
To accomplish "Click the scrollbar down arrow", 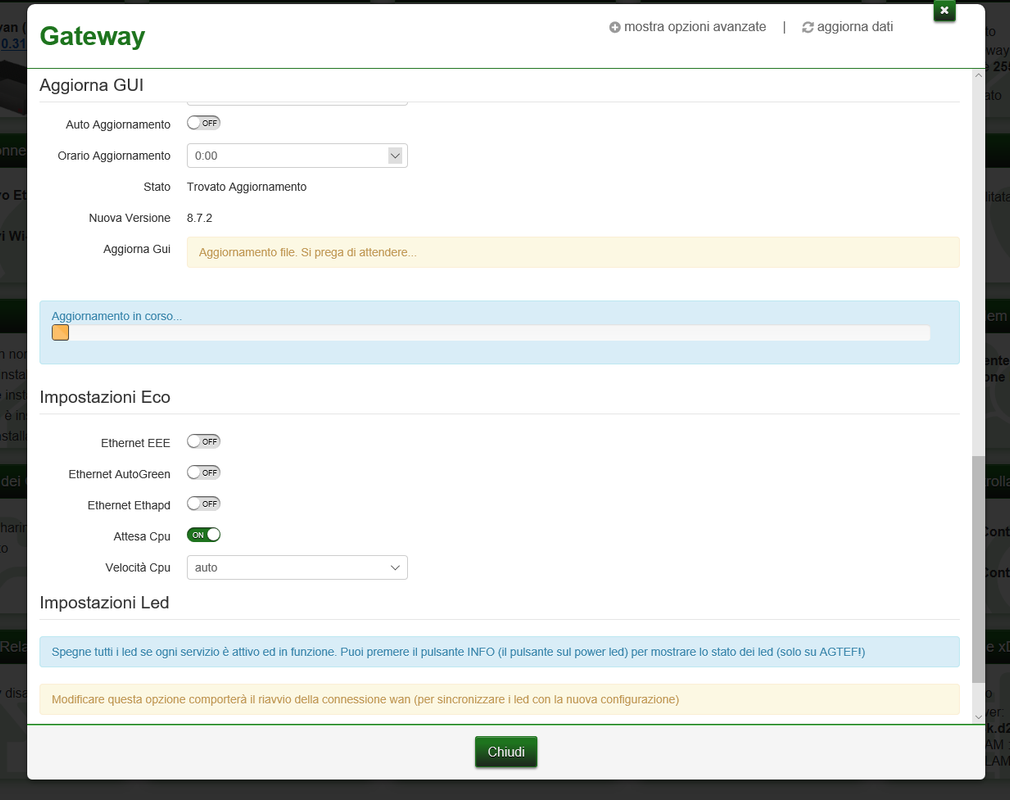I will coord(978,717).
